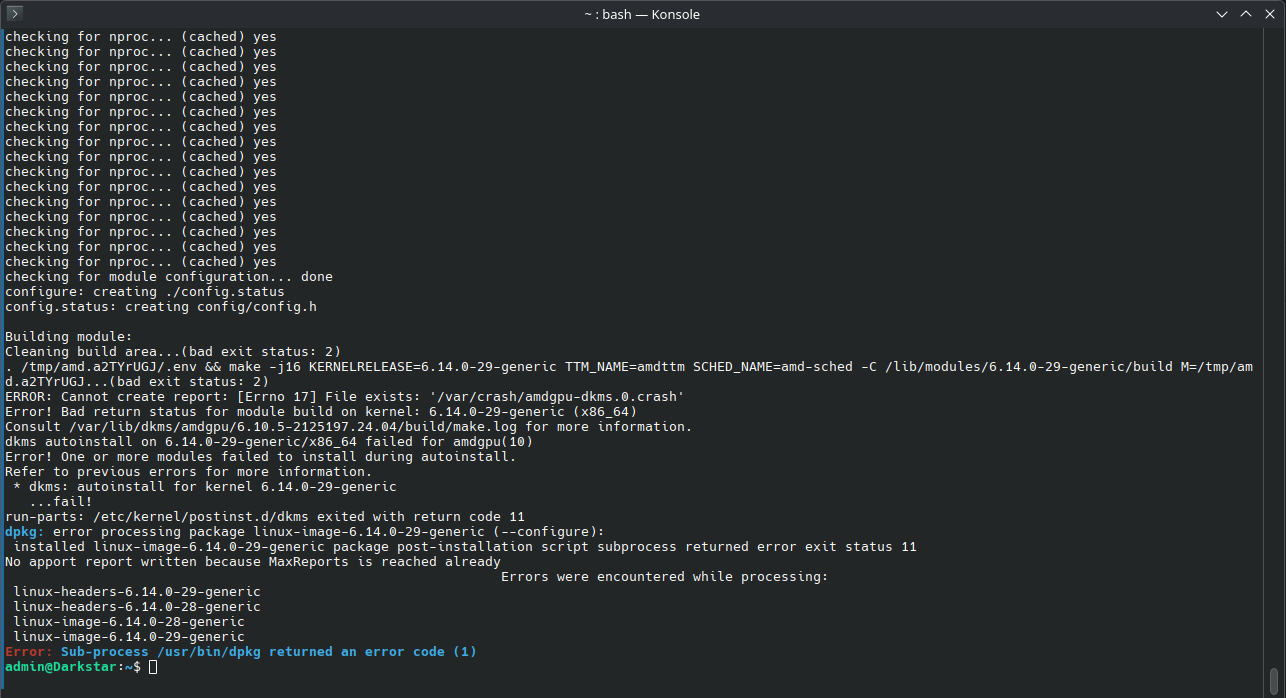The image size is (1286, 698).
Task: Click the '~ : bash — Konsole' title text
Action: [x=642, y=14]
